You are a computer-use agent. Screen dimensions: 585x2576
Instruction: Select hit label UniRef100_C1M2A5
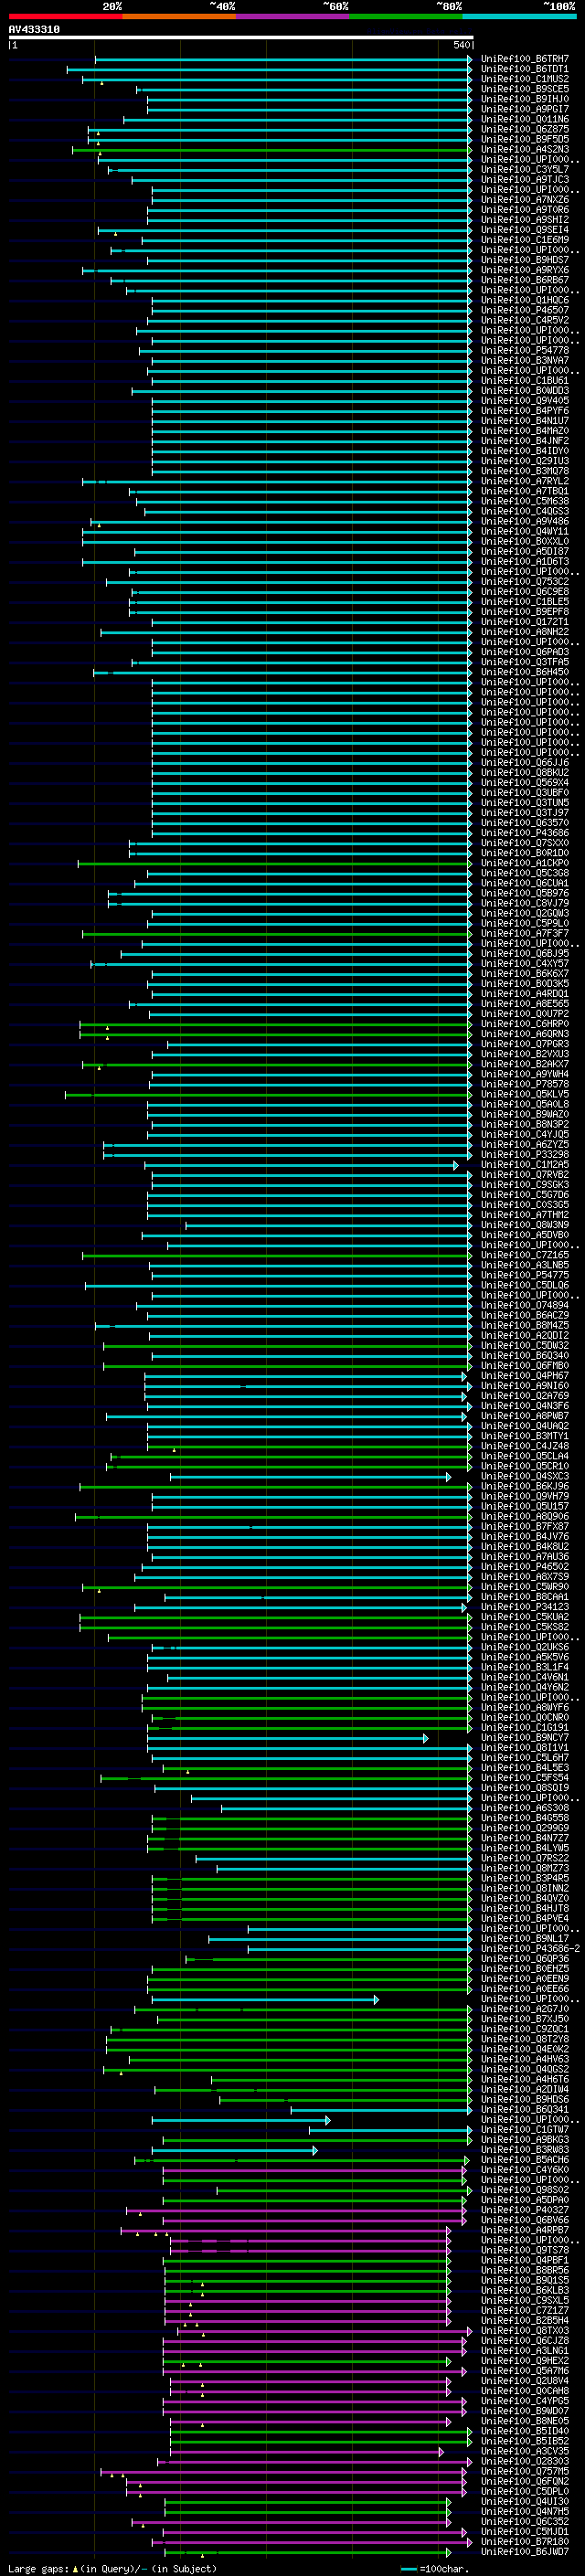click(525, 1165)
